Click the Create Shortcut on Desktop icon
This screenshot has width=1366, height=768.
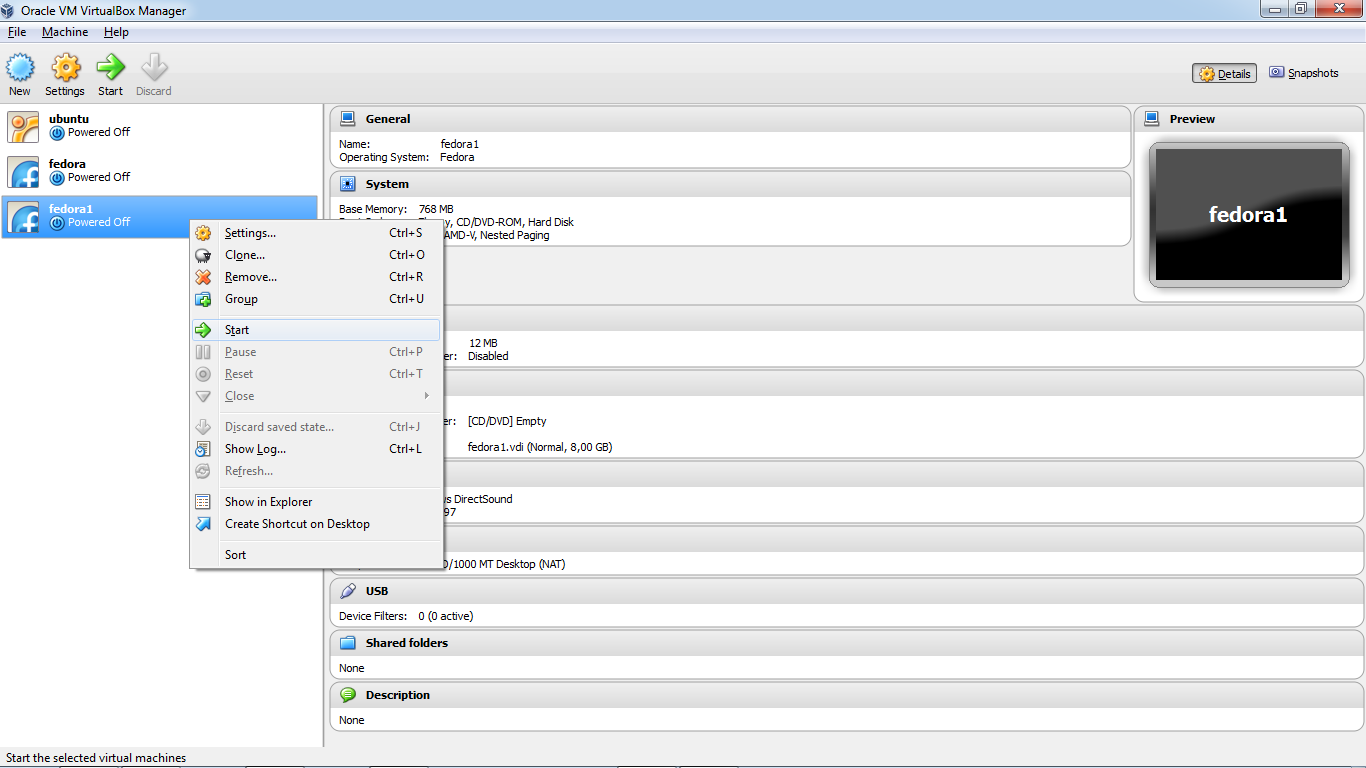tap(203, 524)
